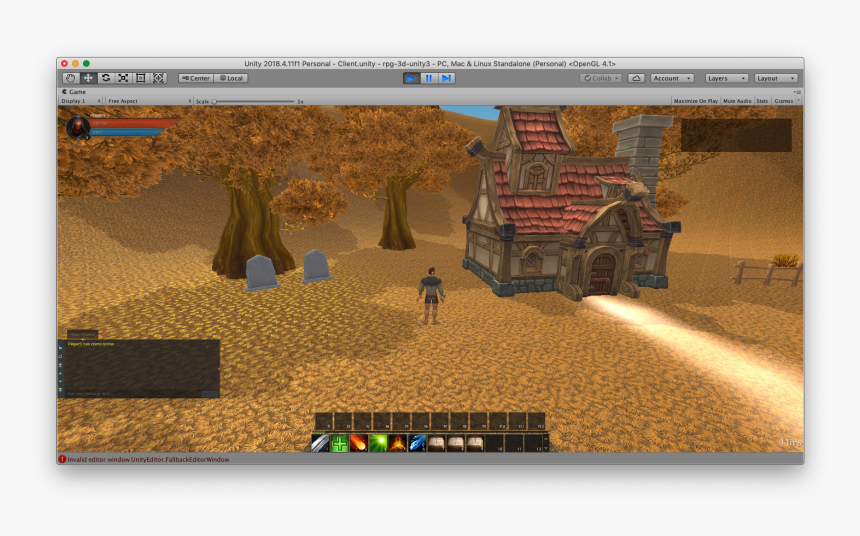Click chat scroll-up arrow icon
This screenshot has width=860, height=536.
pos(60,373)
